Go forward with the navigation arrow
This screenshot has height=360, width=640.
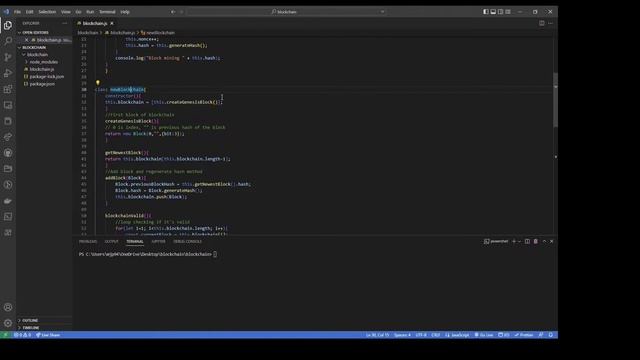tap(182, 12)
